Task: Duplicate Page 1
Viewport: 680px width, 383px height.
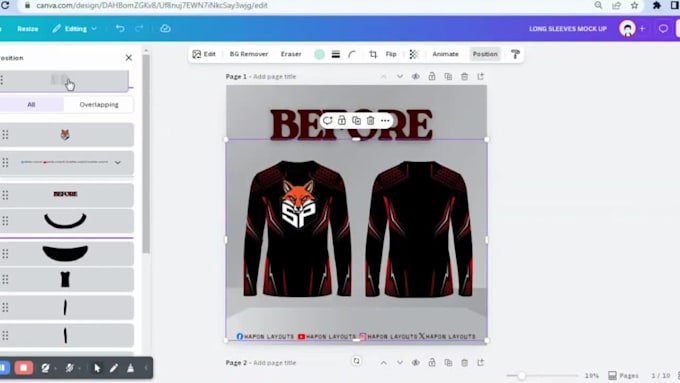Action: (x=448, y=77)
